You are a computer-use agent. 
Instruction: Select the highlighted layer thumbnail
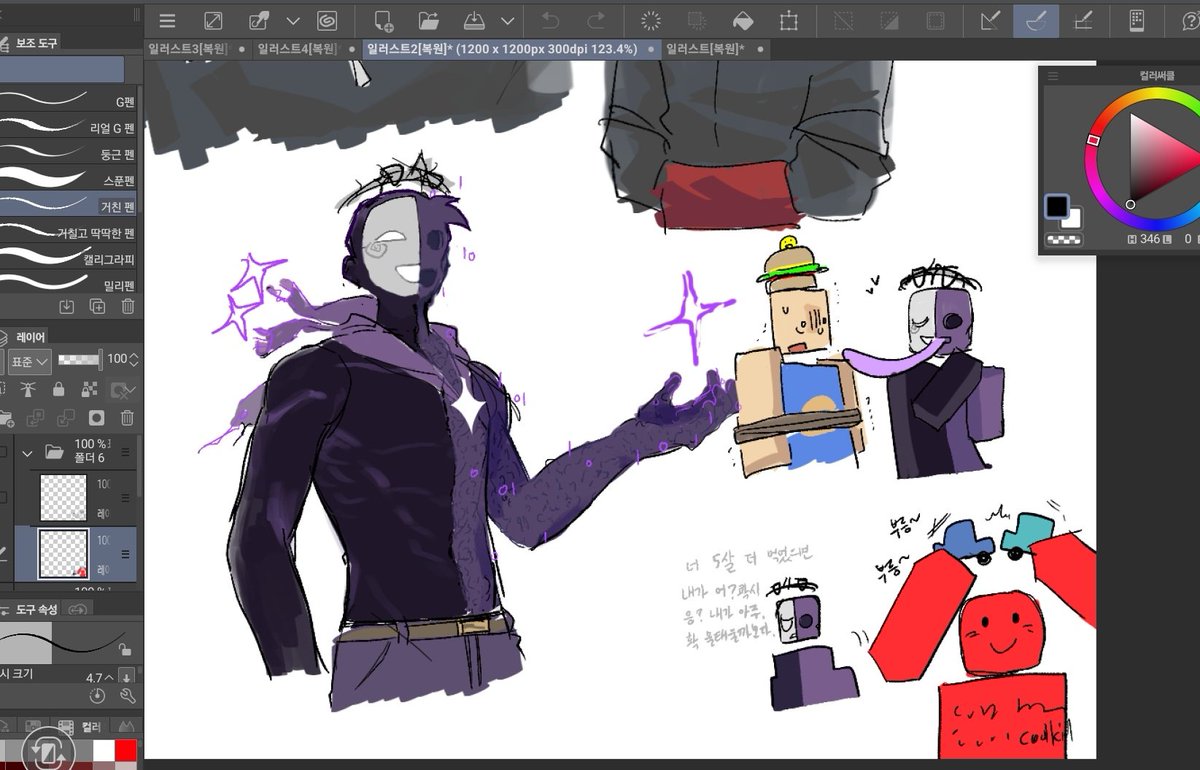(x=63, y=554)
